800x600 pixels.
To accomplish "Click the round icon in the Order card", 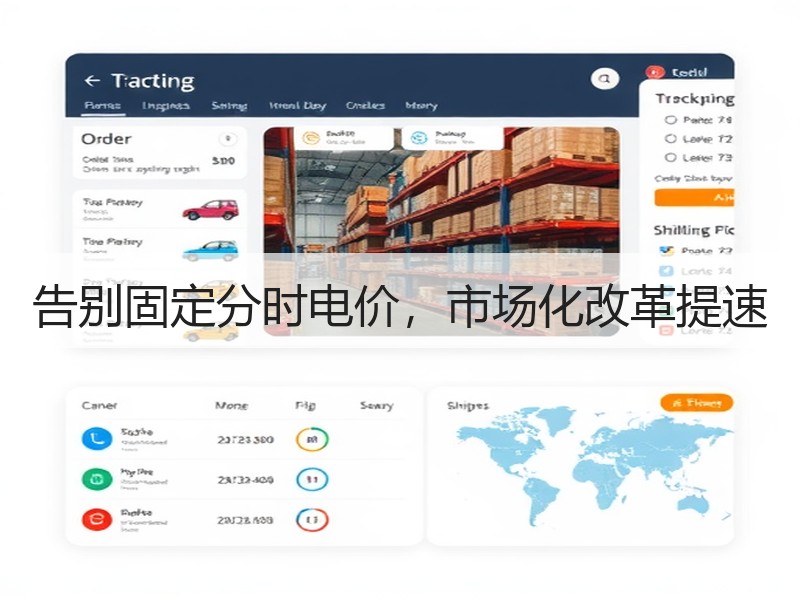I will [228, 138].
